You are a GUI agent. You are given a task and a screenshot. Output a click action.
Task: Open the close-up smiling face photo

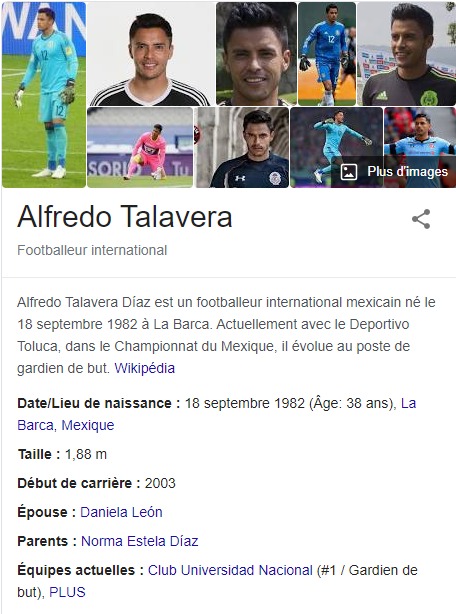click(x=256, y=54)
